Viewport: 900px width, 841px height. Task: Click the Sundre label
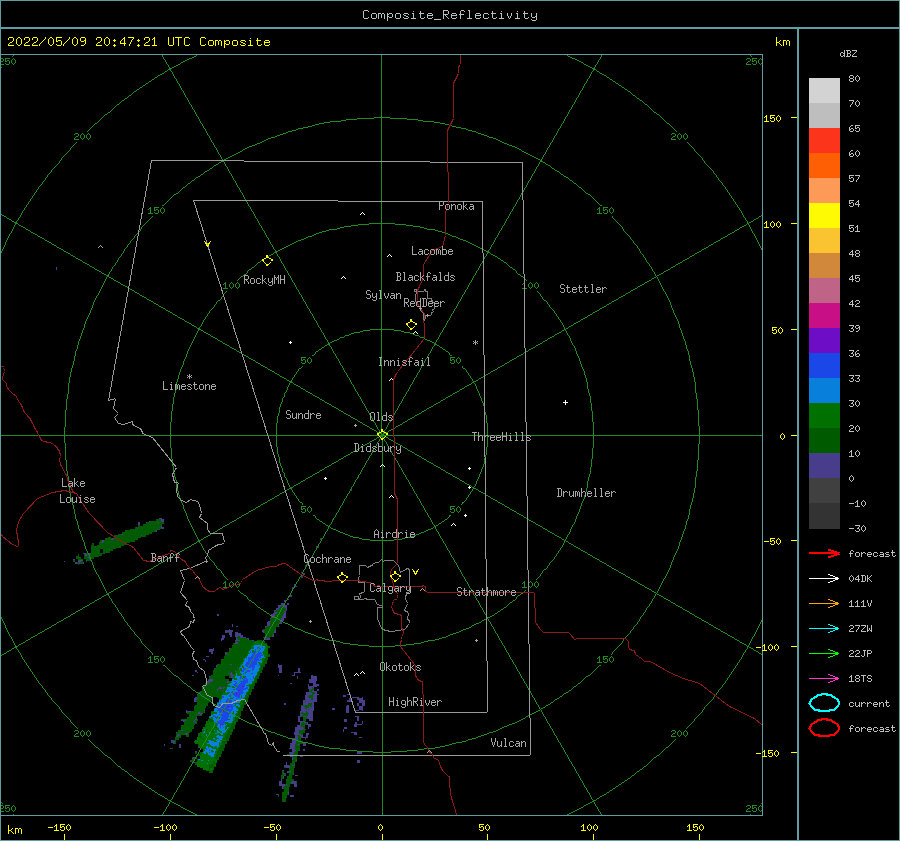tap(304, 414)
